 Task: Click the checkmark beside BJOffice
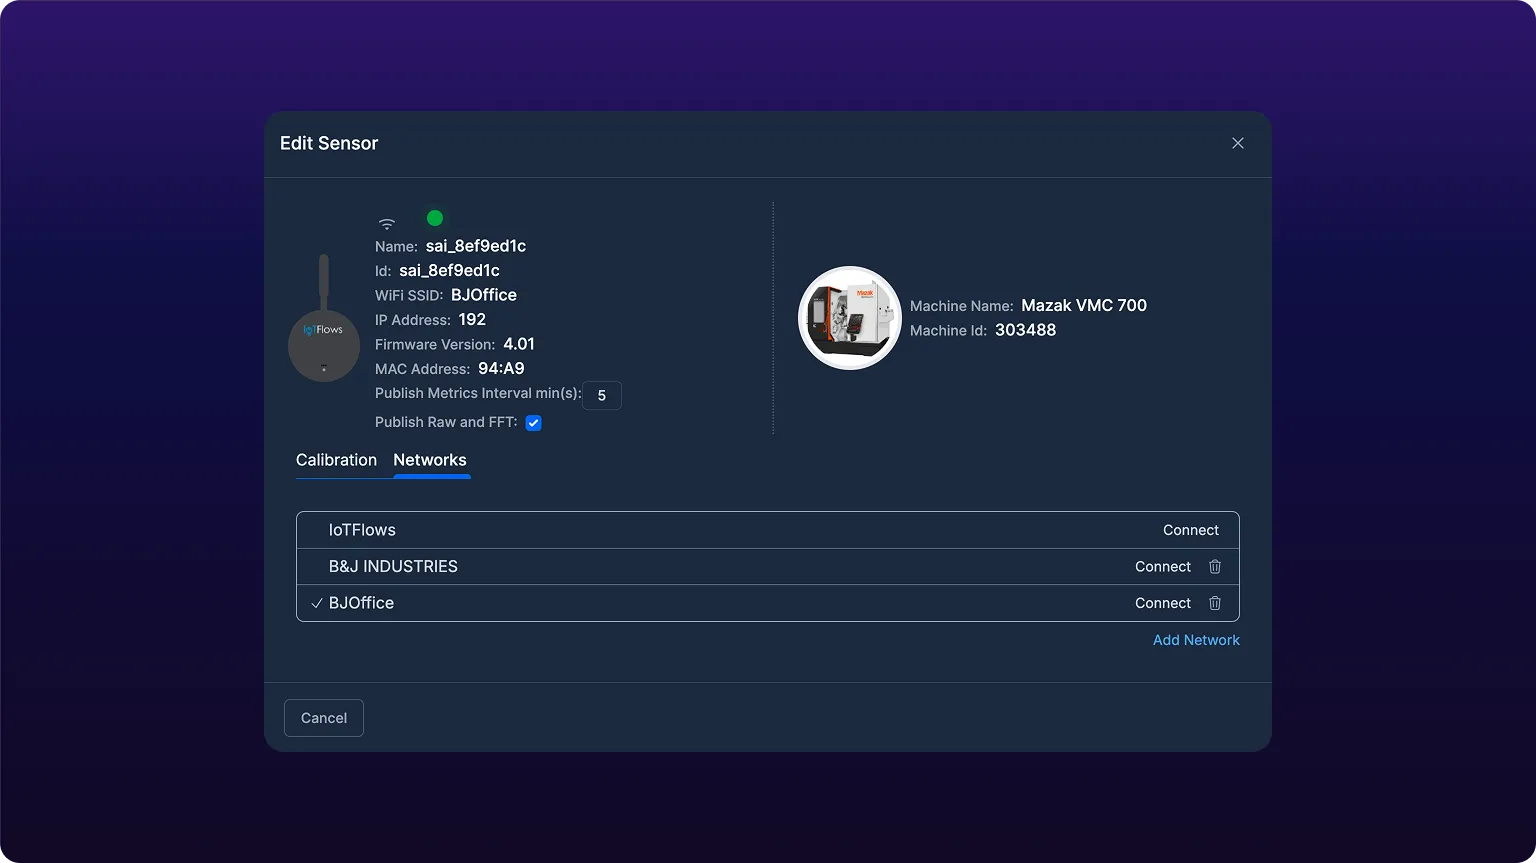[x=317, y=604]
